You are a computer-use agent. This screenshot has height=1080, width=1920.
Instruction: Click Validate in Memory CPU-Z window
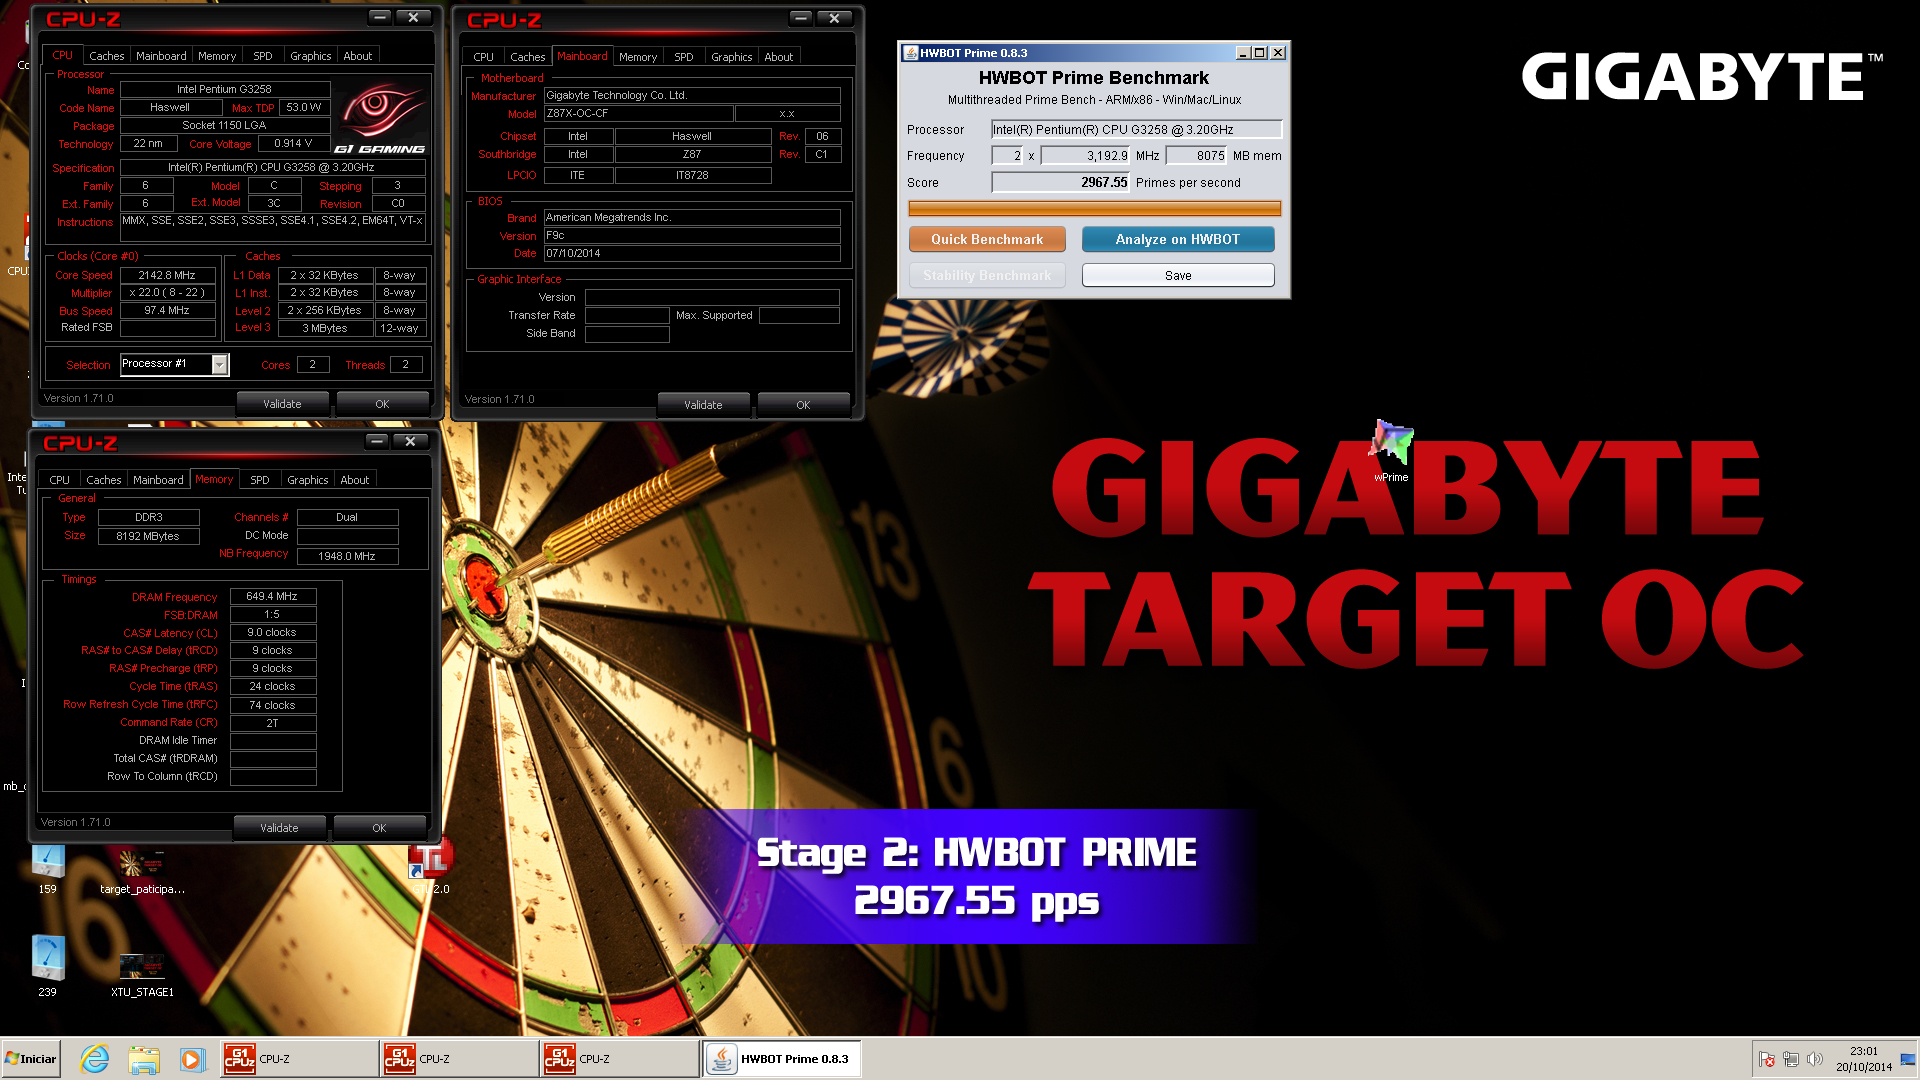point(279,828)
